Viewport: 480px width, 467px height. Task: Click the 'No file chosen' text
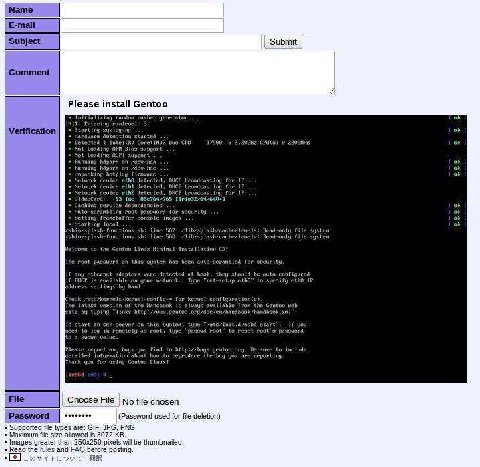(150, 402)
